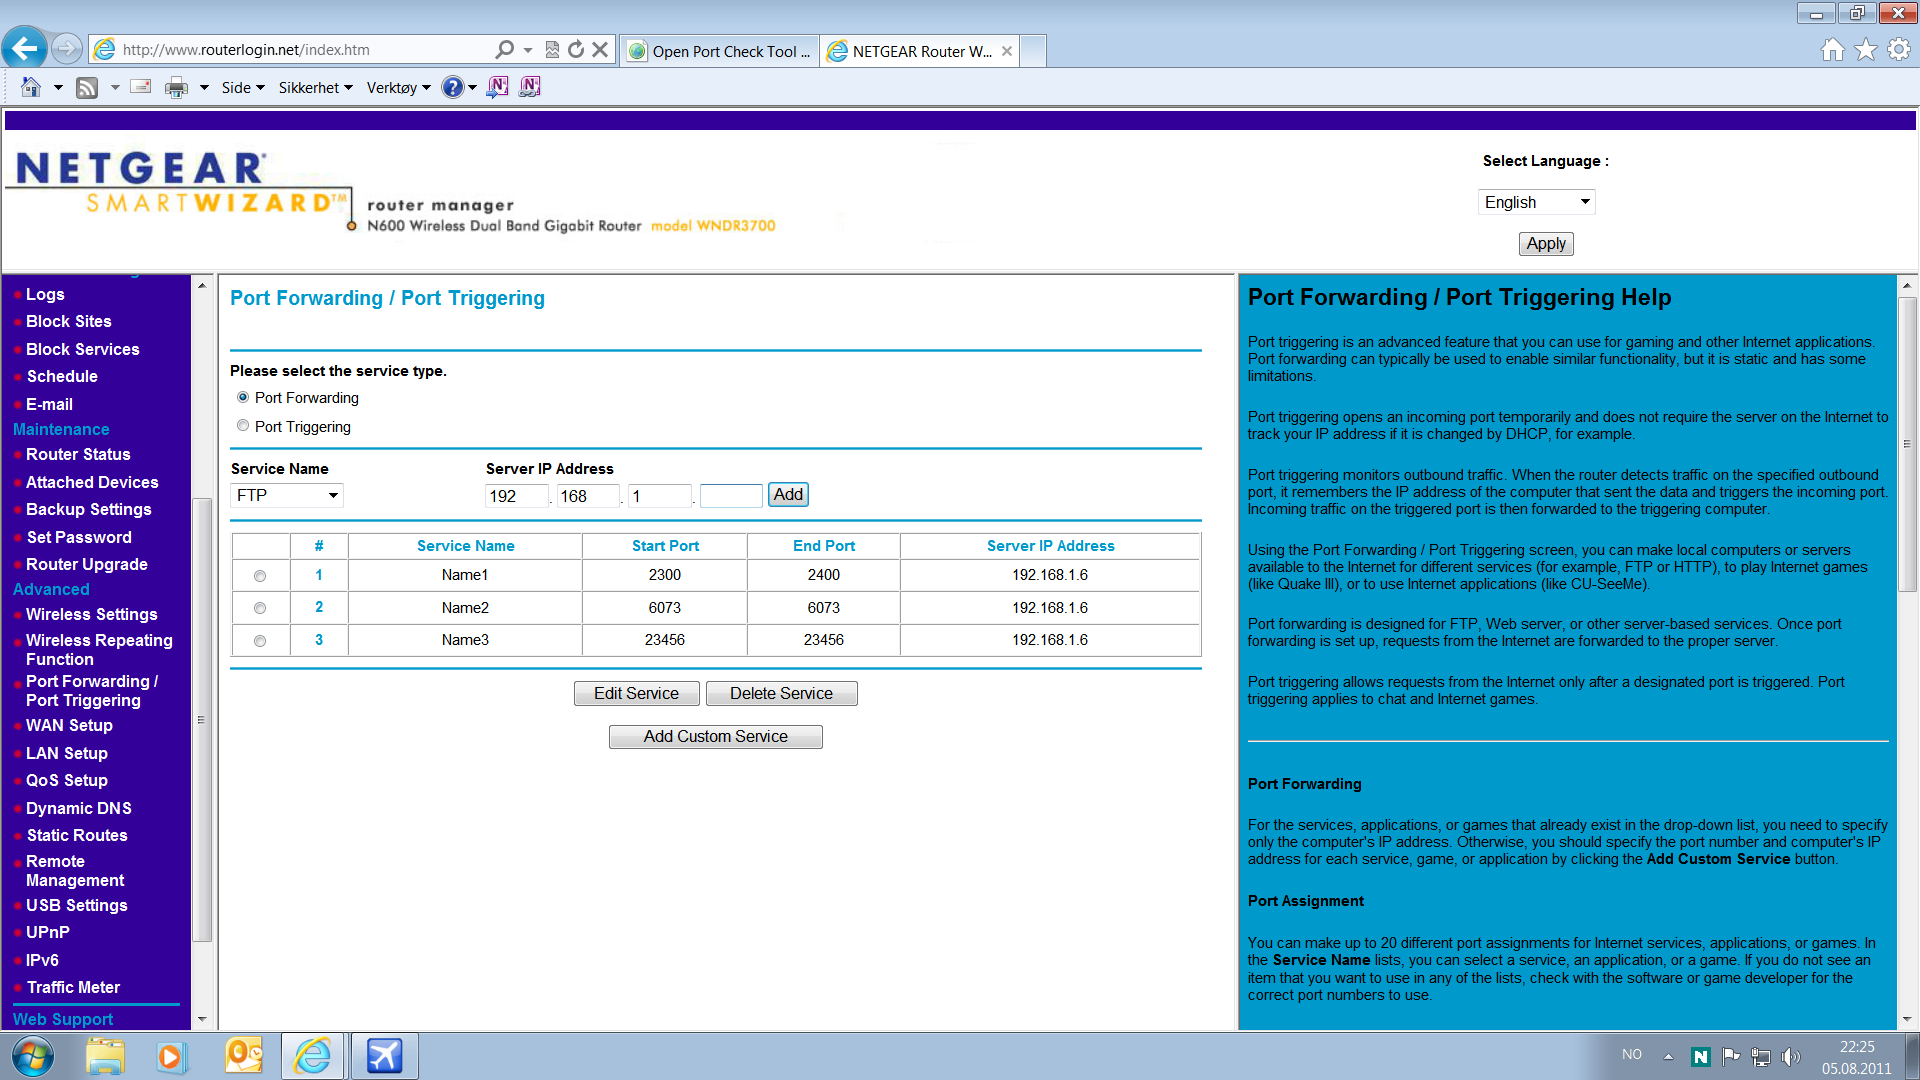Image resolution: width=1920 pixels, height=1080 pixels.
Task: Open browser Tools gear icon
Action: (x=1899, y=49)
